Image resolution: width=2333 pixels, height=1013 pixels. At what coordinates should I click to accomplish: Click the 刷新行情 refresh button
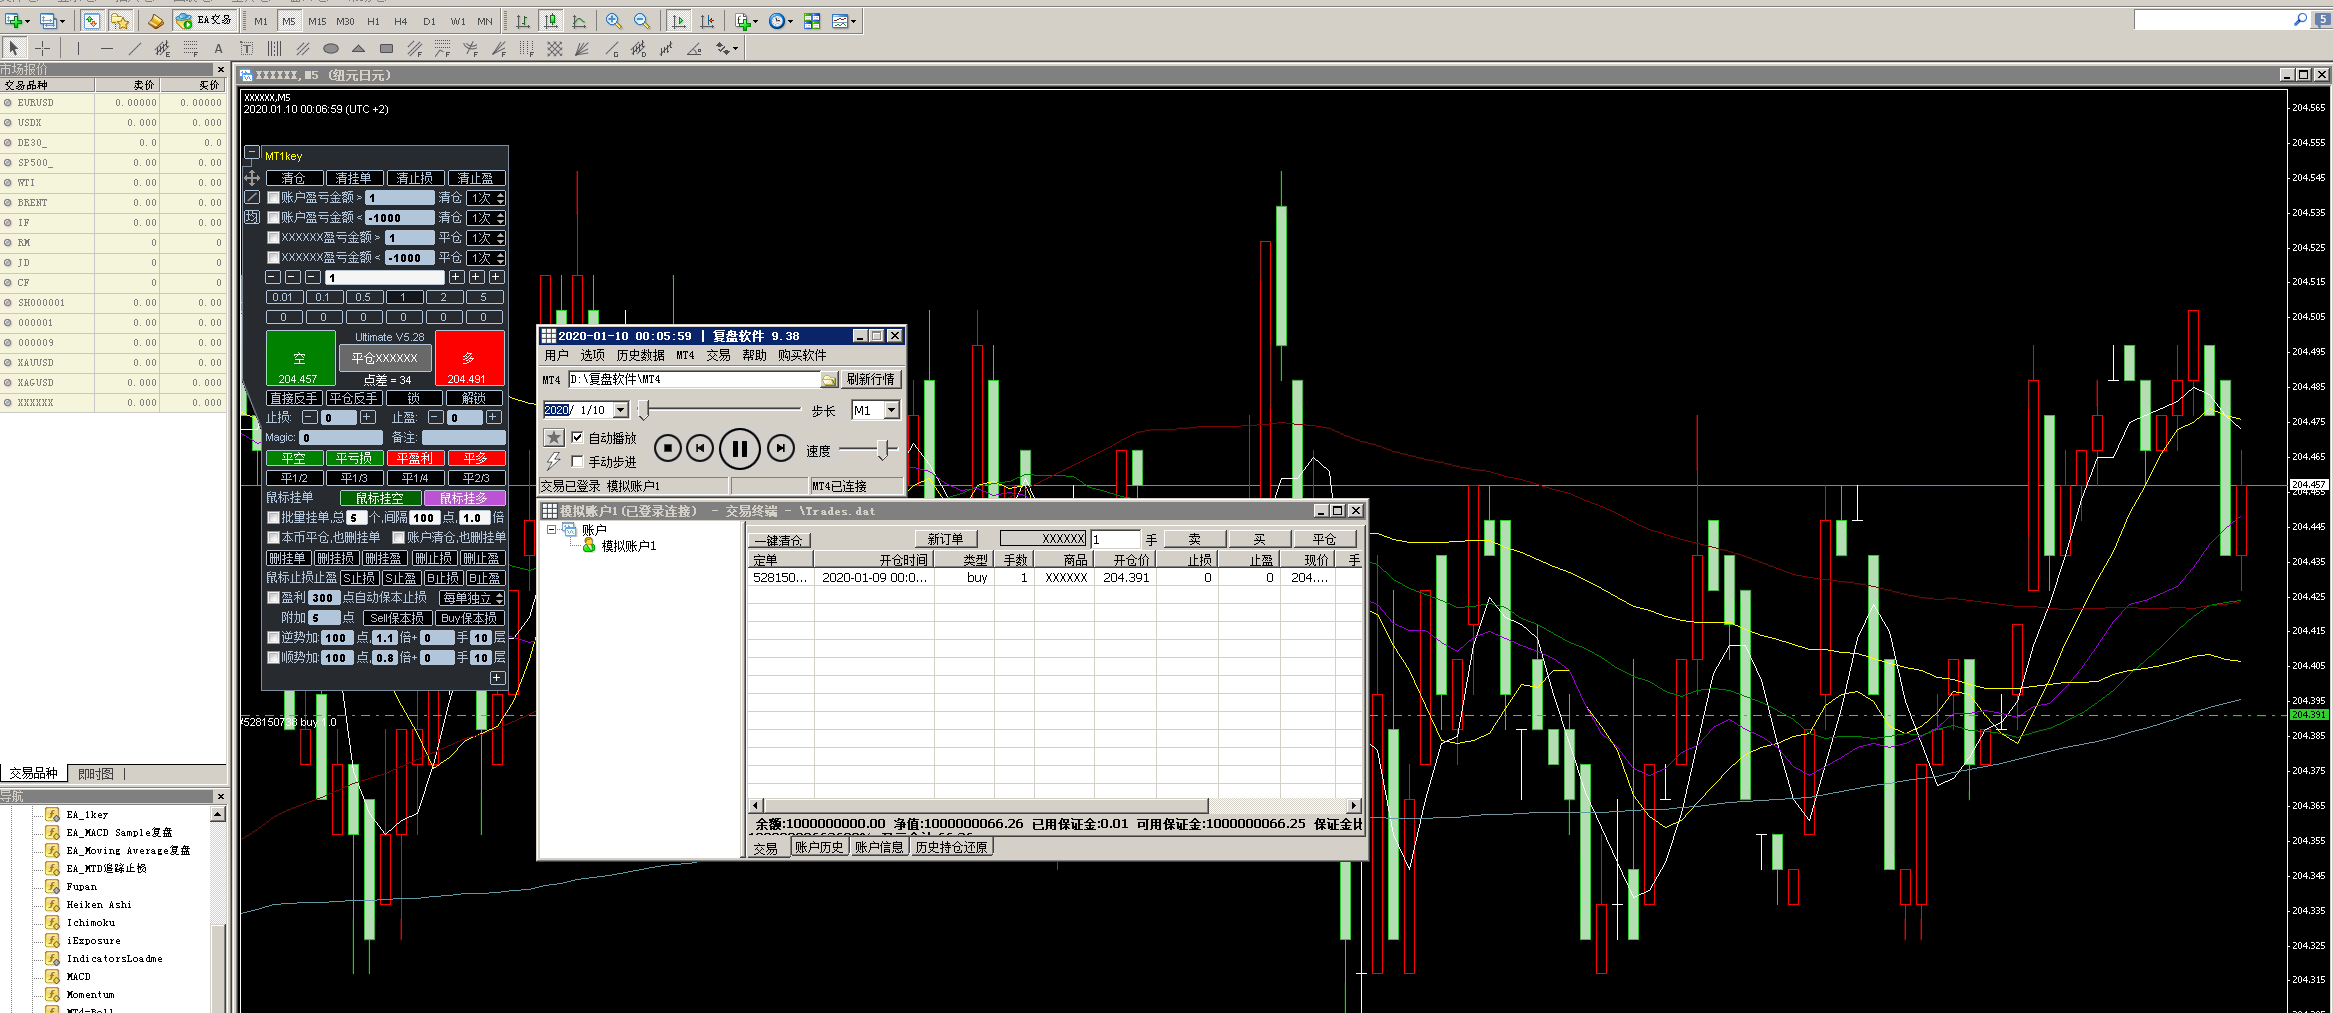click(870, 380)
